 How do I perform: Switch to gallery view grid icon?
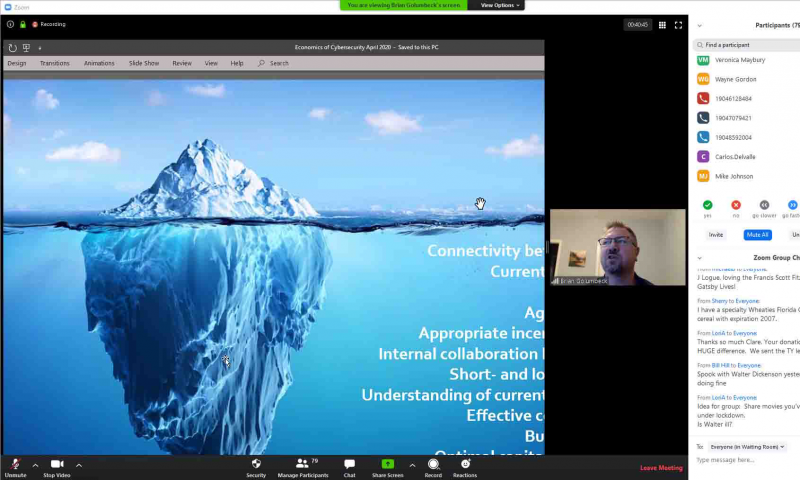click(662, 25)
